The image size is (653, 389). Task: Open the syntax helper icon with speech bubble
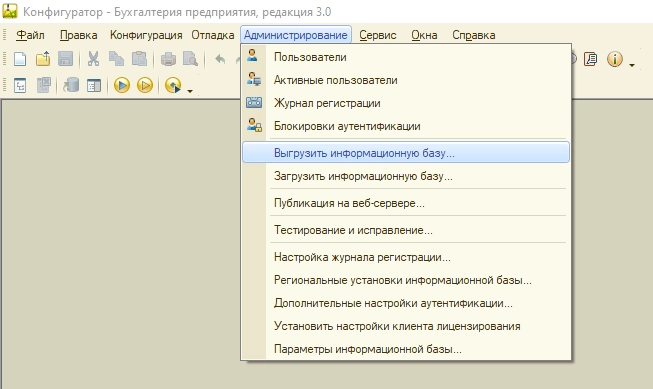coord(590,59)
